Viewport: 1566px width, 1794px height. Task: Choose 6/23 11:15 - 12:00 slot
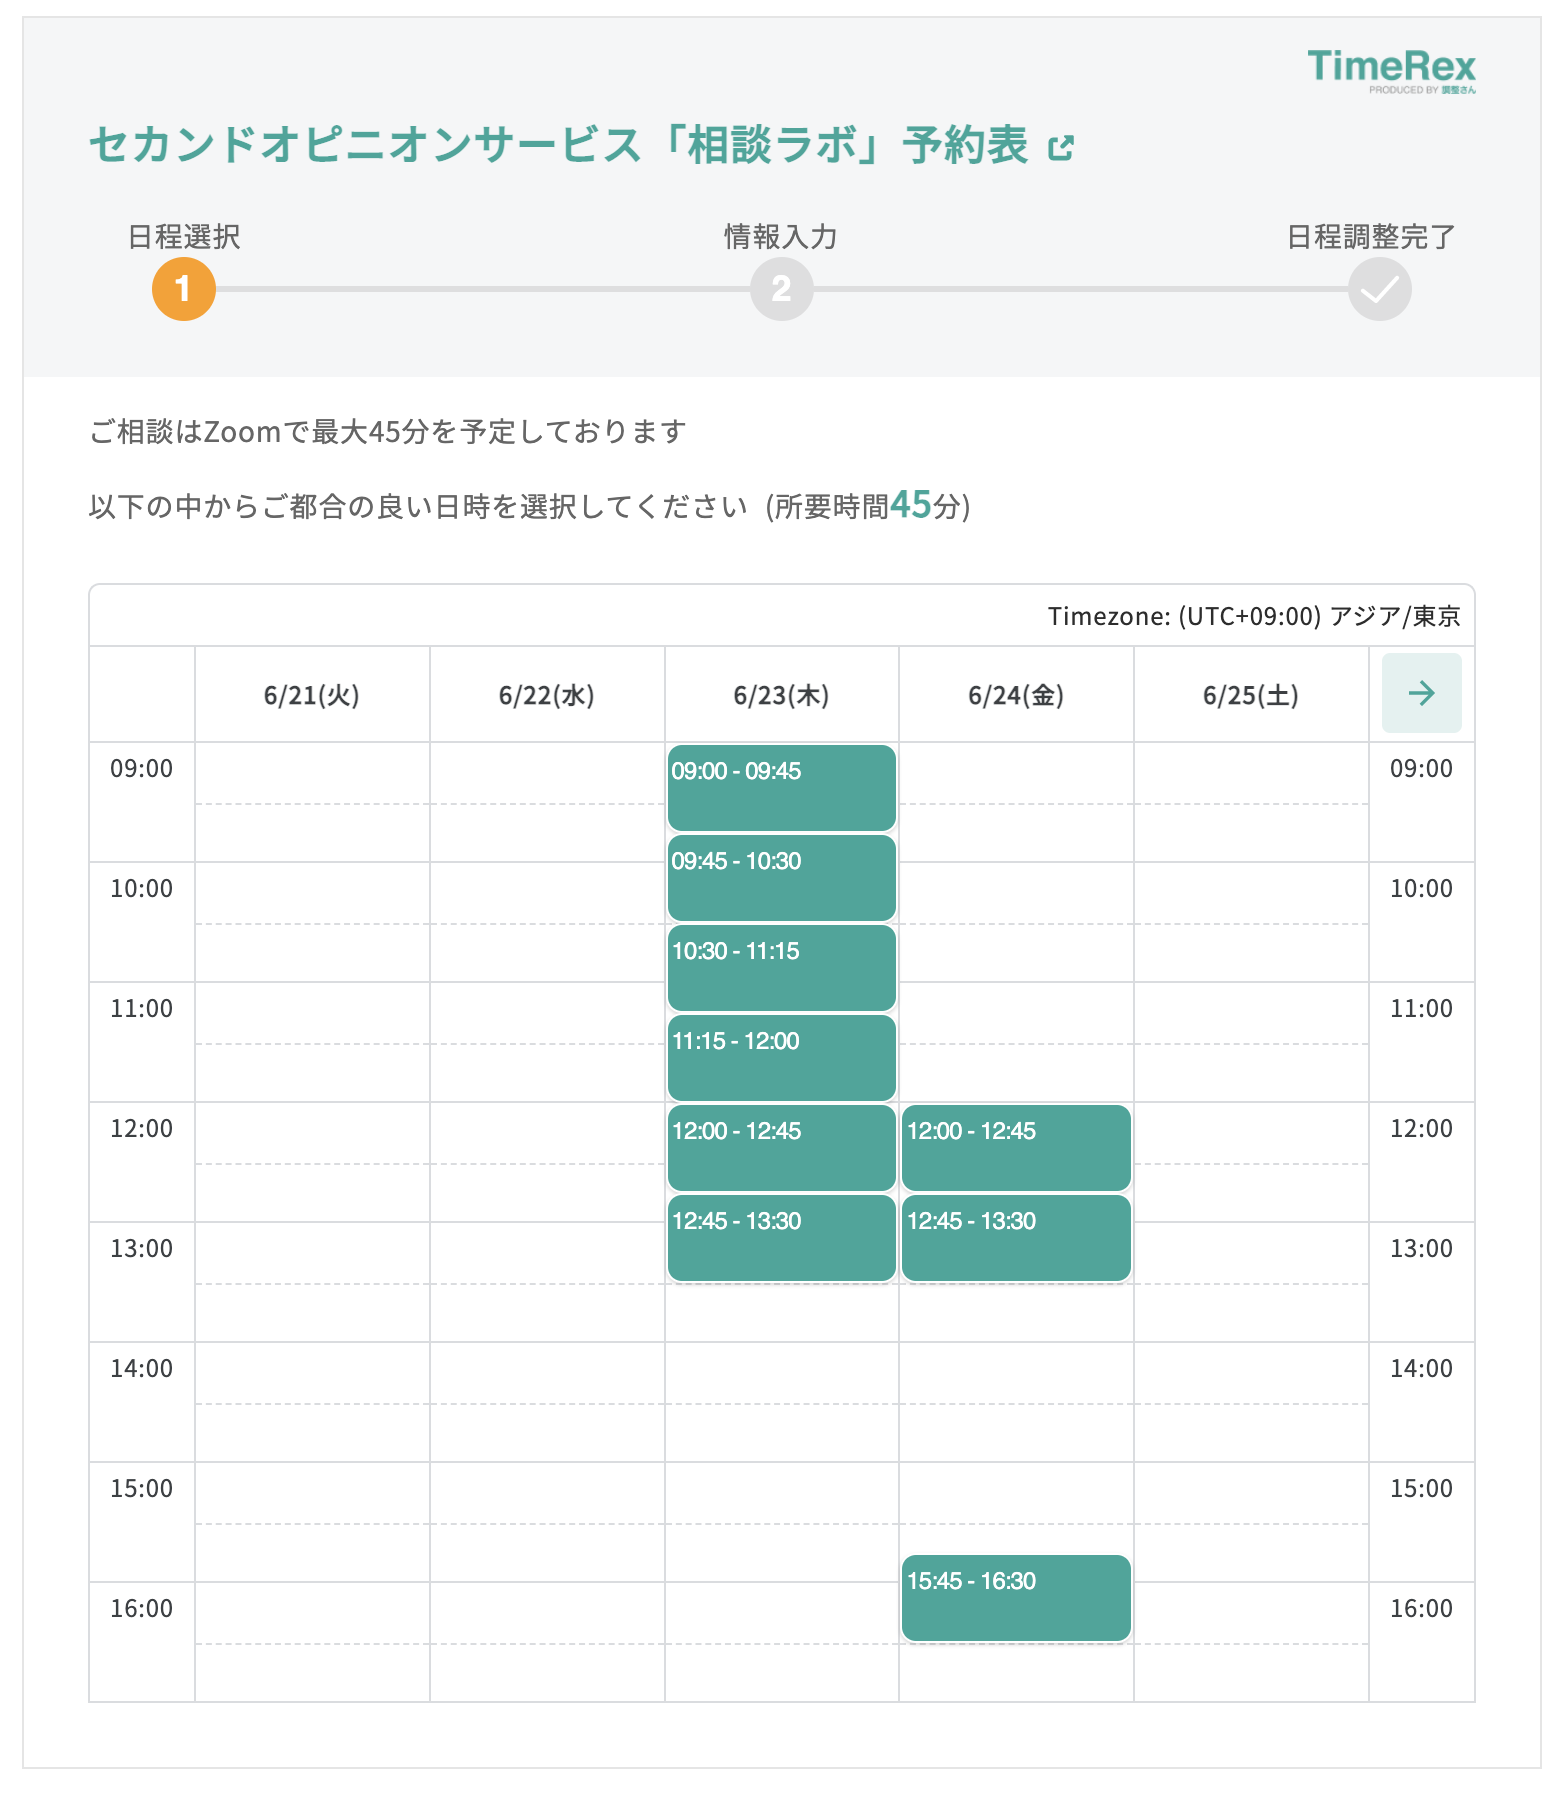[781, 1057]
